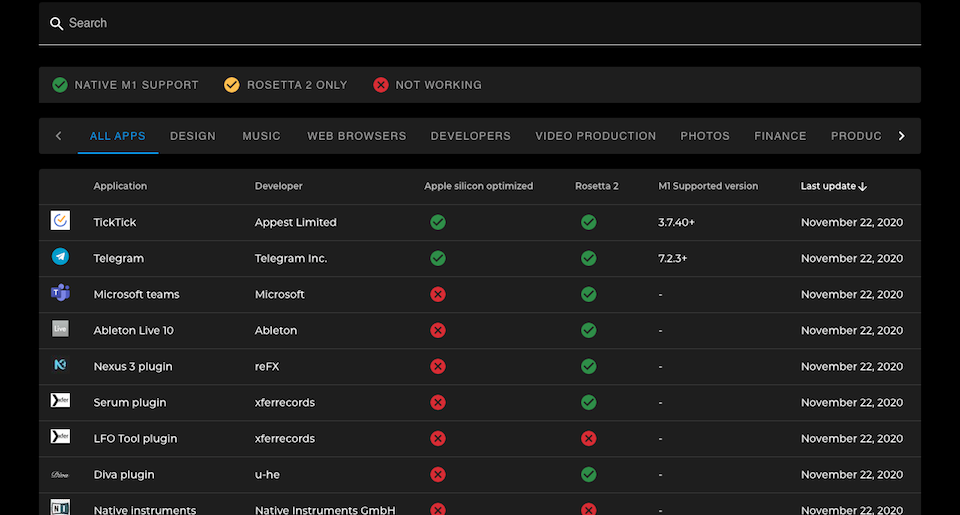This screenshot has width=960, height=515.
Task: Select the Appest Limited developer cell
Action: [296, 222]
